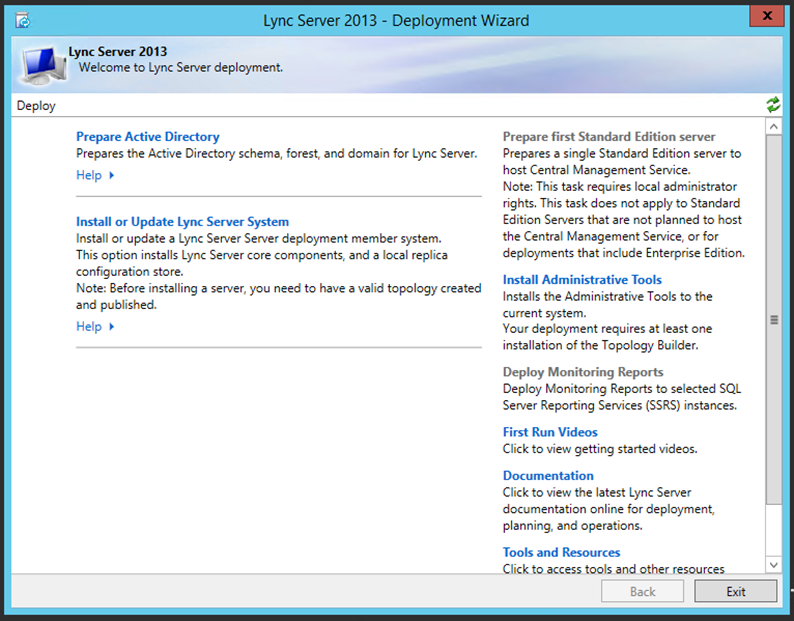
Task: Click greyed Prepare first Standard Edition server heading
Action: tap(609, 137)
